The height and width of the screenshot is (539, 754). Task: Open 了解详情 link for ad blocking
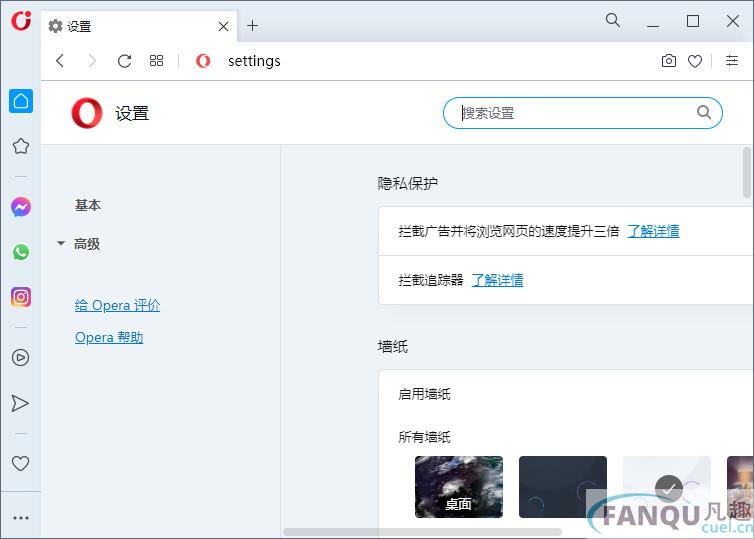[653, 231]
